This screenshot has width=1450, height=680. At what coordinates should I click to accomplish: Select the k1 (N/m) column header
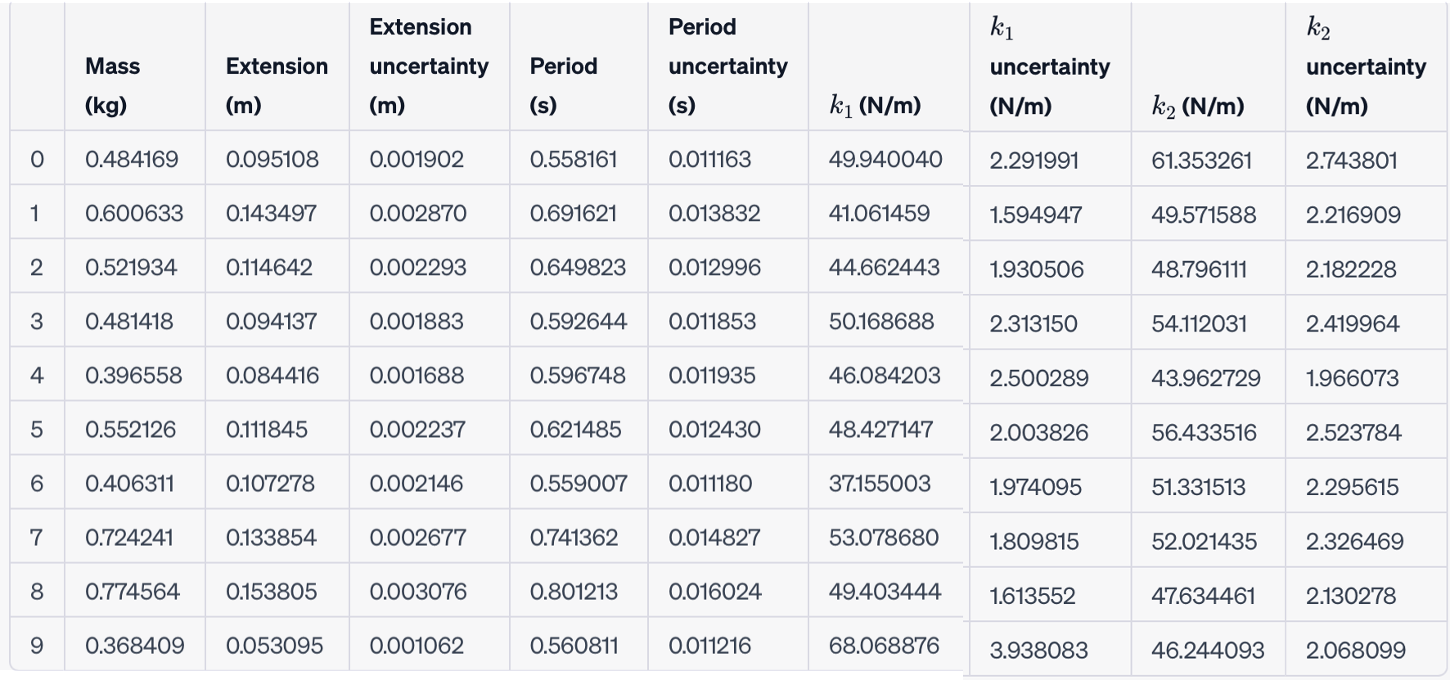click(874, 106)
